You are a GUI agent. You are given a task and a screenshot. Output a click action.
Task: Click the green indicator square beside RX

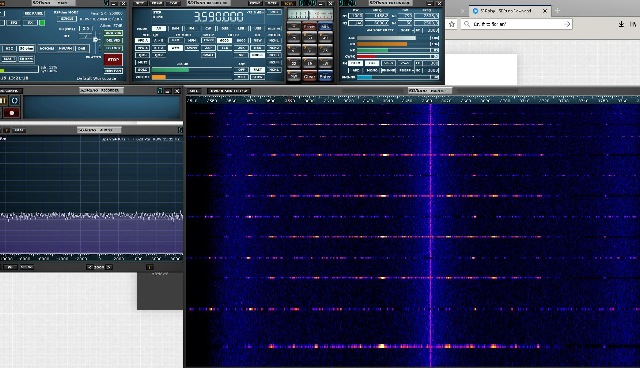coord(42,23)
